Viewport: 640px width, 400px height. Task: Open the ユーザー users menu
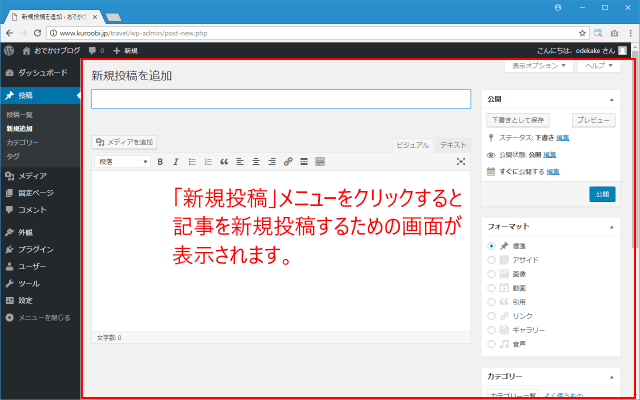coord(40,267)
